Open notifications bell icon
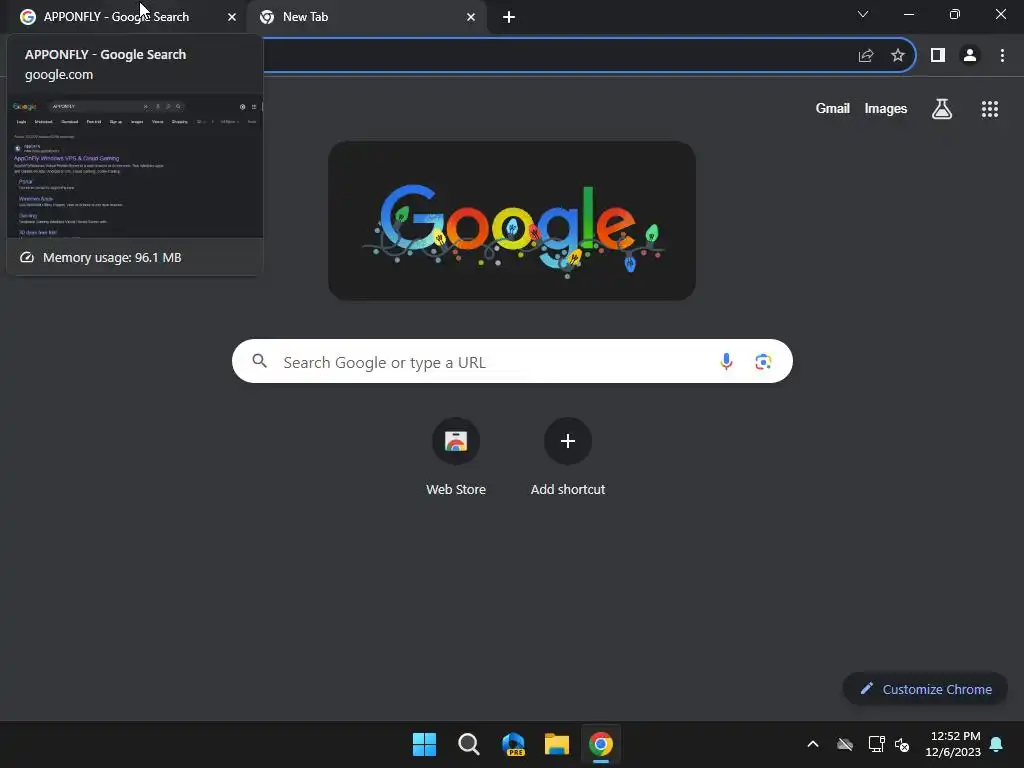This screenshot has height=768, width=1024. click(x=996, y=744)
